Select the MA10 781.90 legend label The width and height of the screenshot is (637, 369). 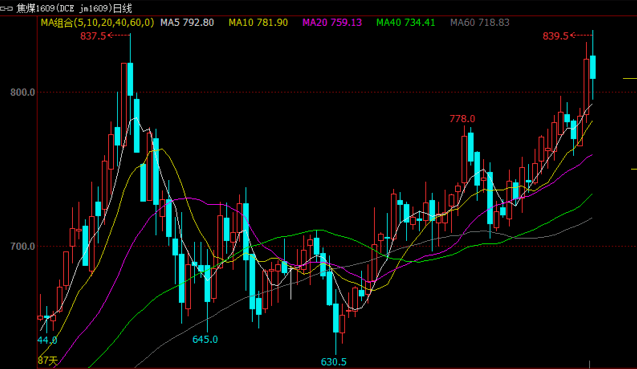coord(258,23)
